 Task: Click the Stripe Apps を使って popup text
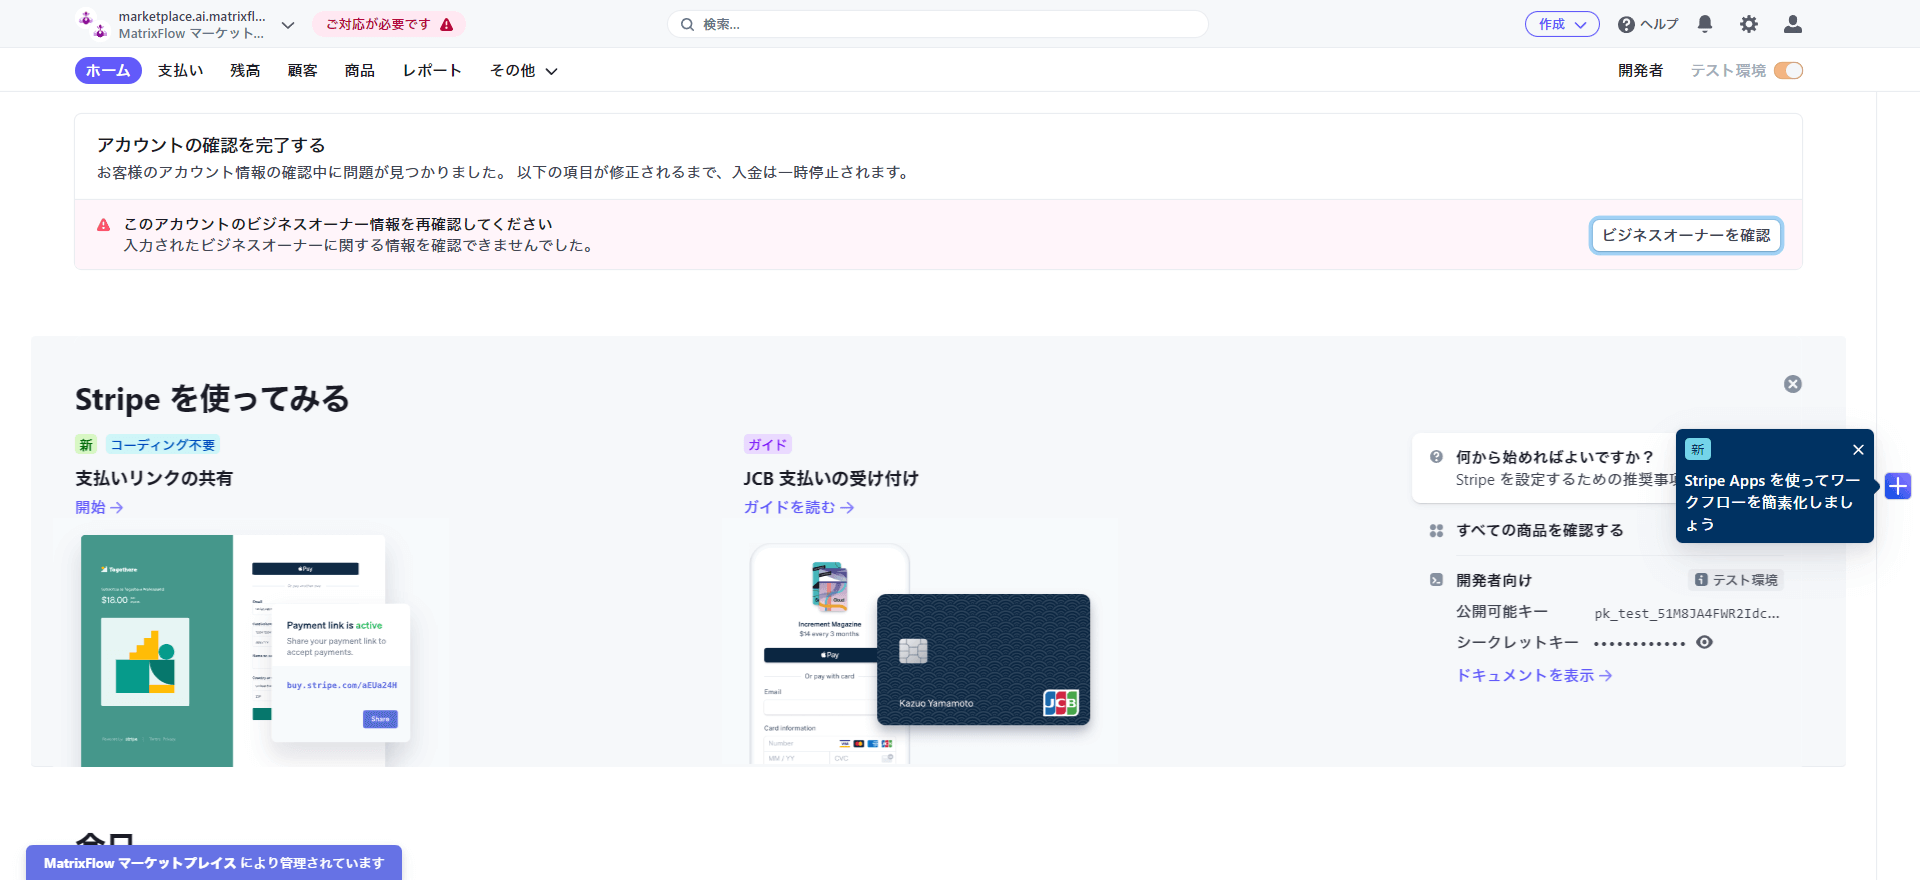tap(1771, 502)
